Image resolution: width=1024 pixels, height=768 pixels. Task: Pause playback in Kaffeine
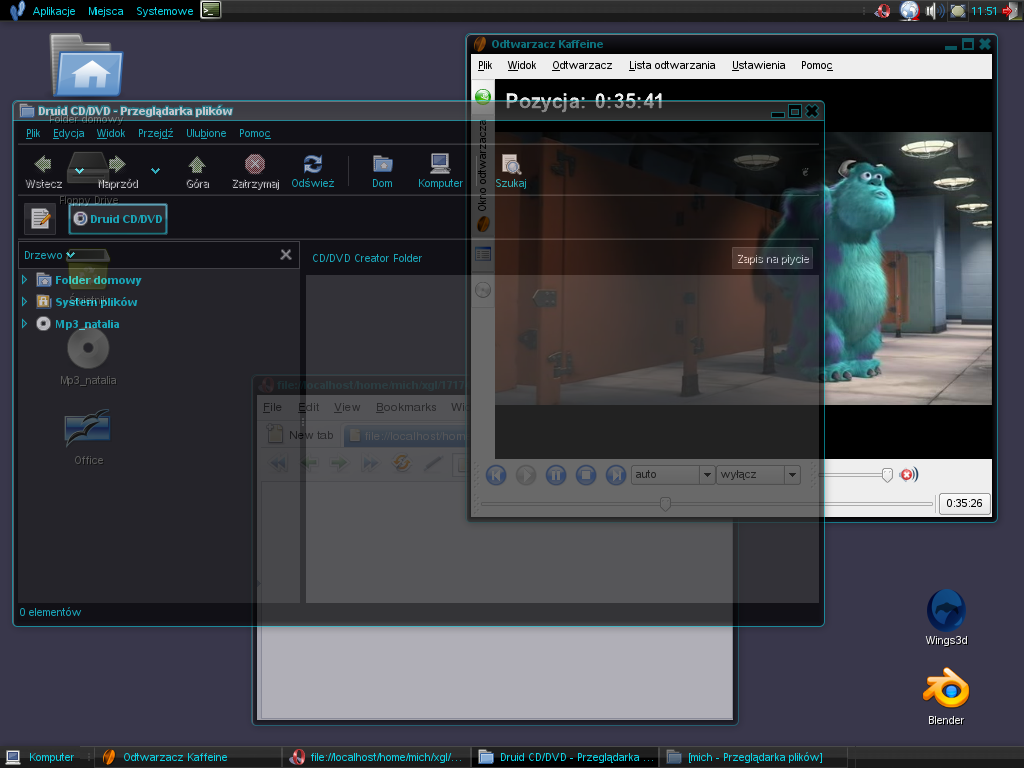tap(556, 475)
